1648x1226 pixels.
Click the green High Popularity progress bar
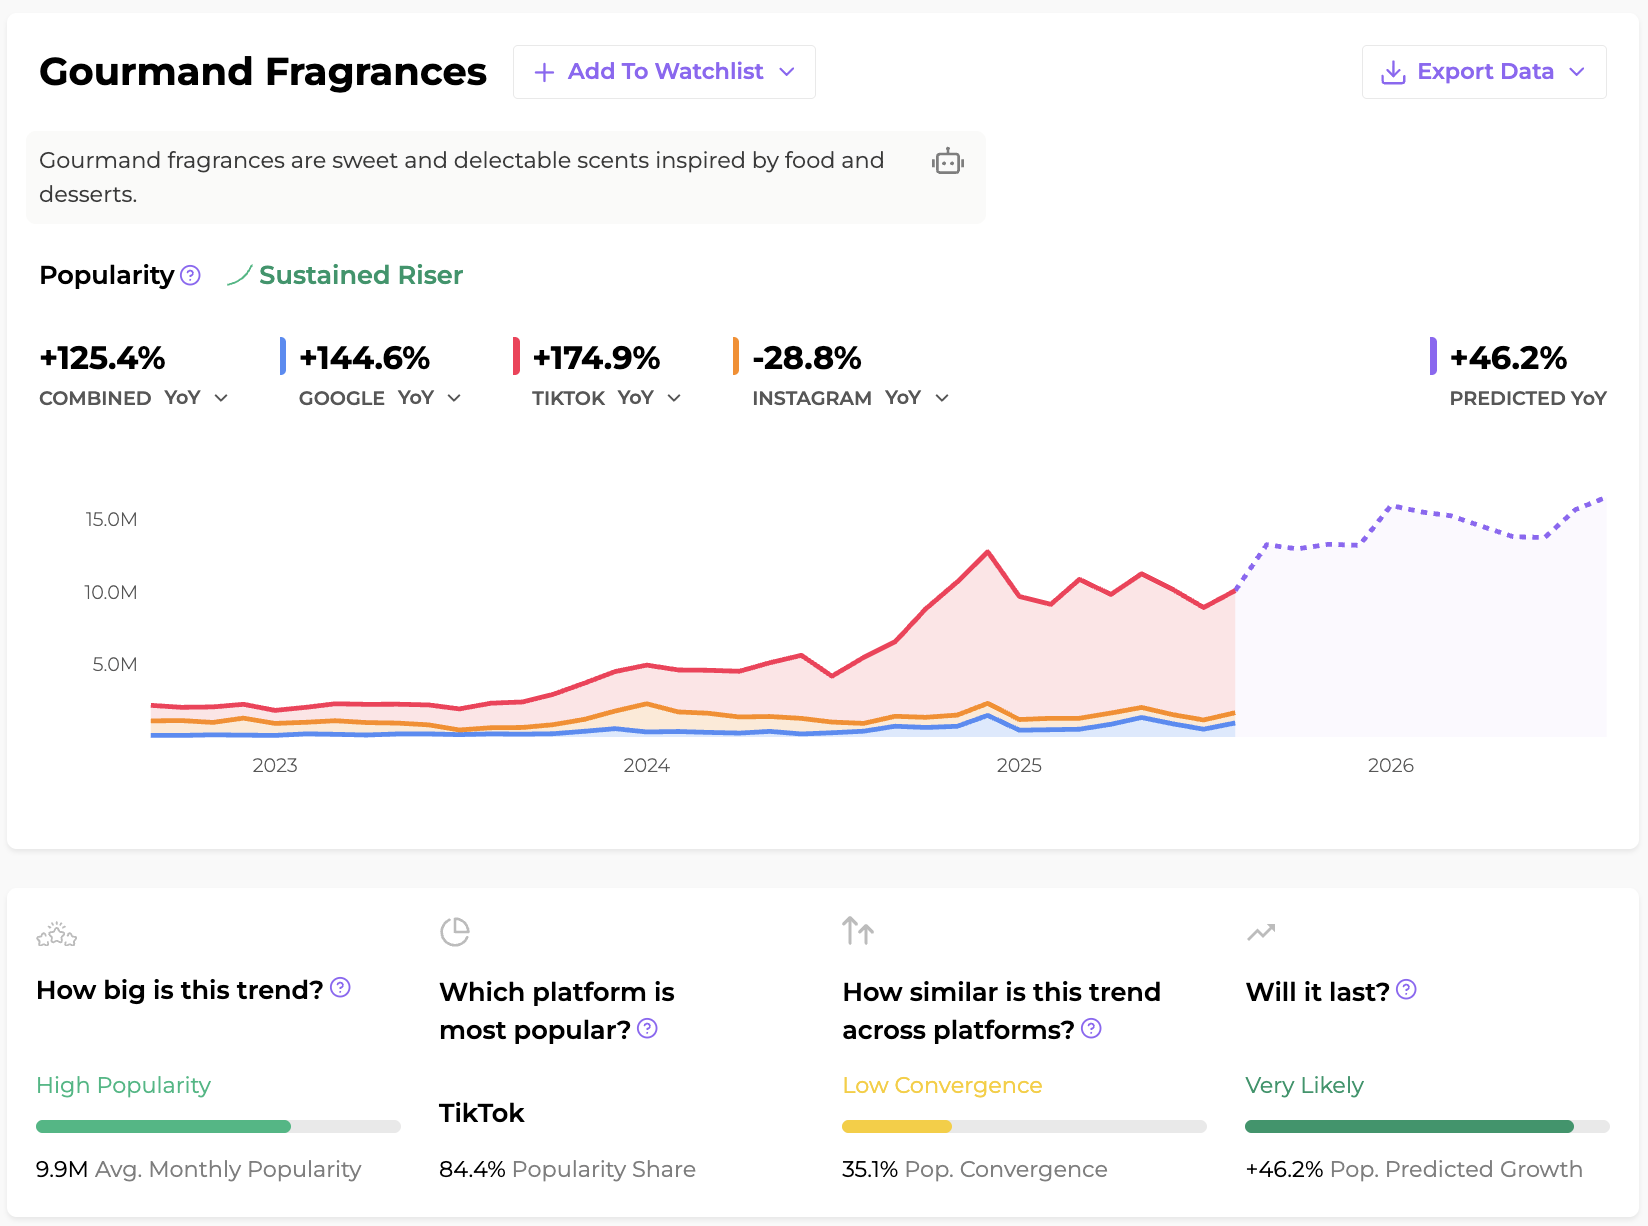pyautogui.click(x=164, y=1126)
